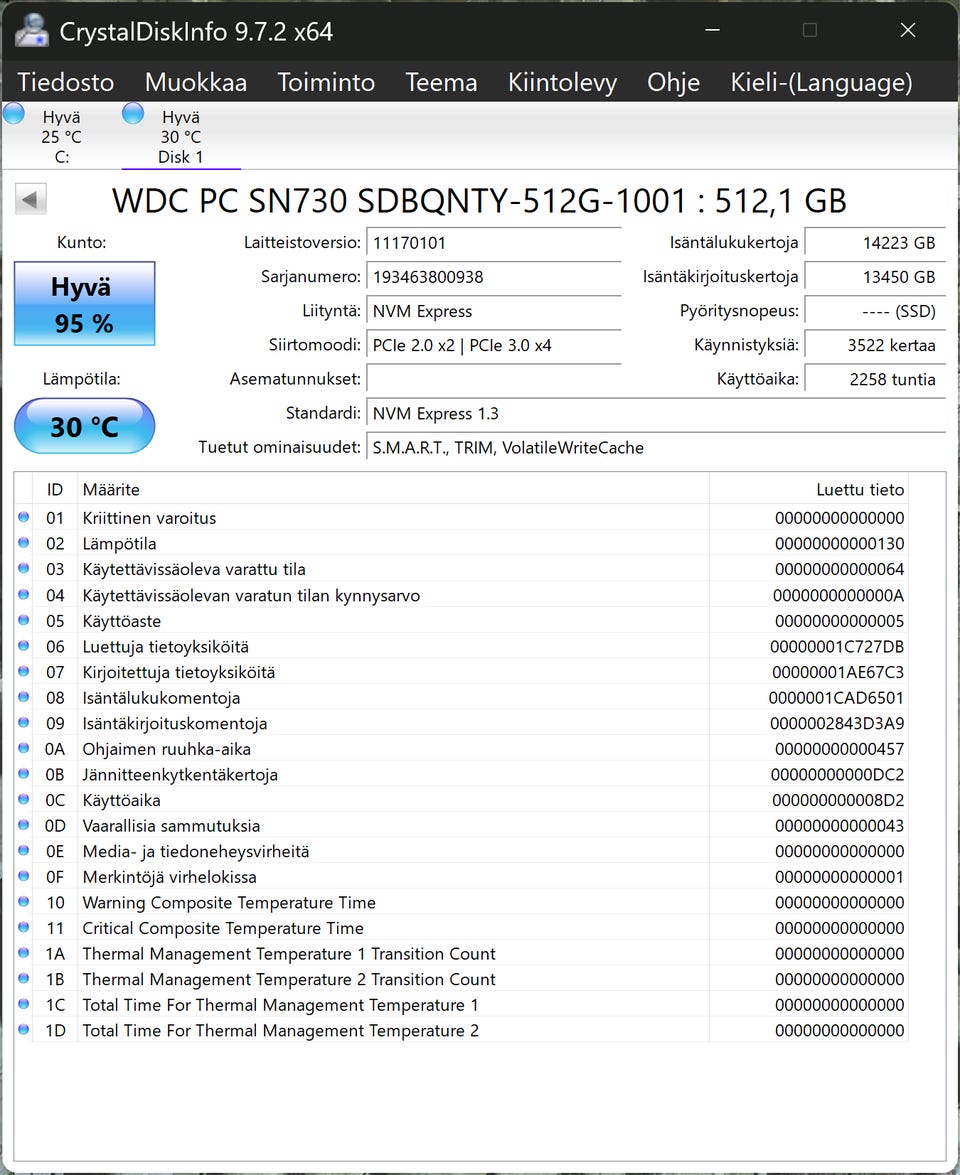960x1175 pixels.
Task: Click status dot of Lämpötila attribute row
Action: point(24,543)
